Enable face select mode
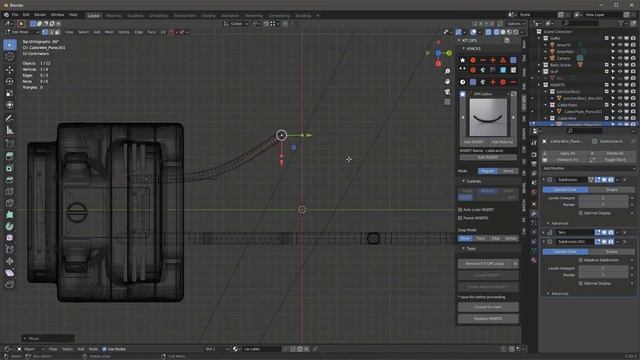The height and width of the screenshot is (360, 640). click(x=58, y=32)
